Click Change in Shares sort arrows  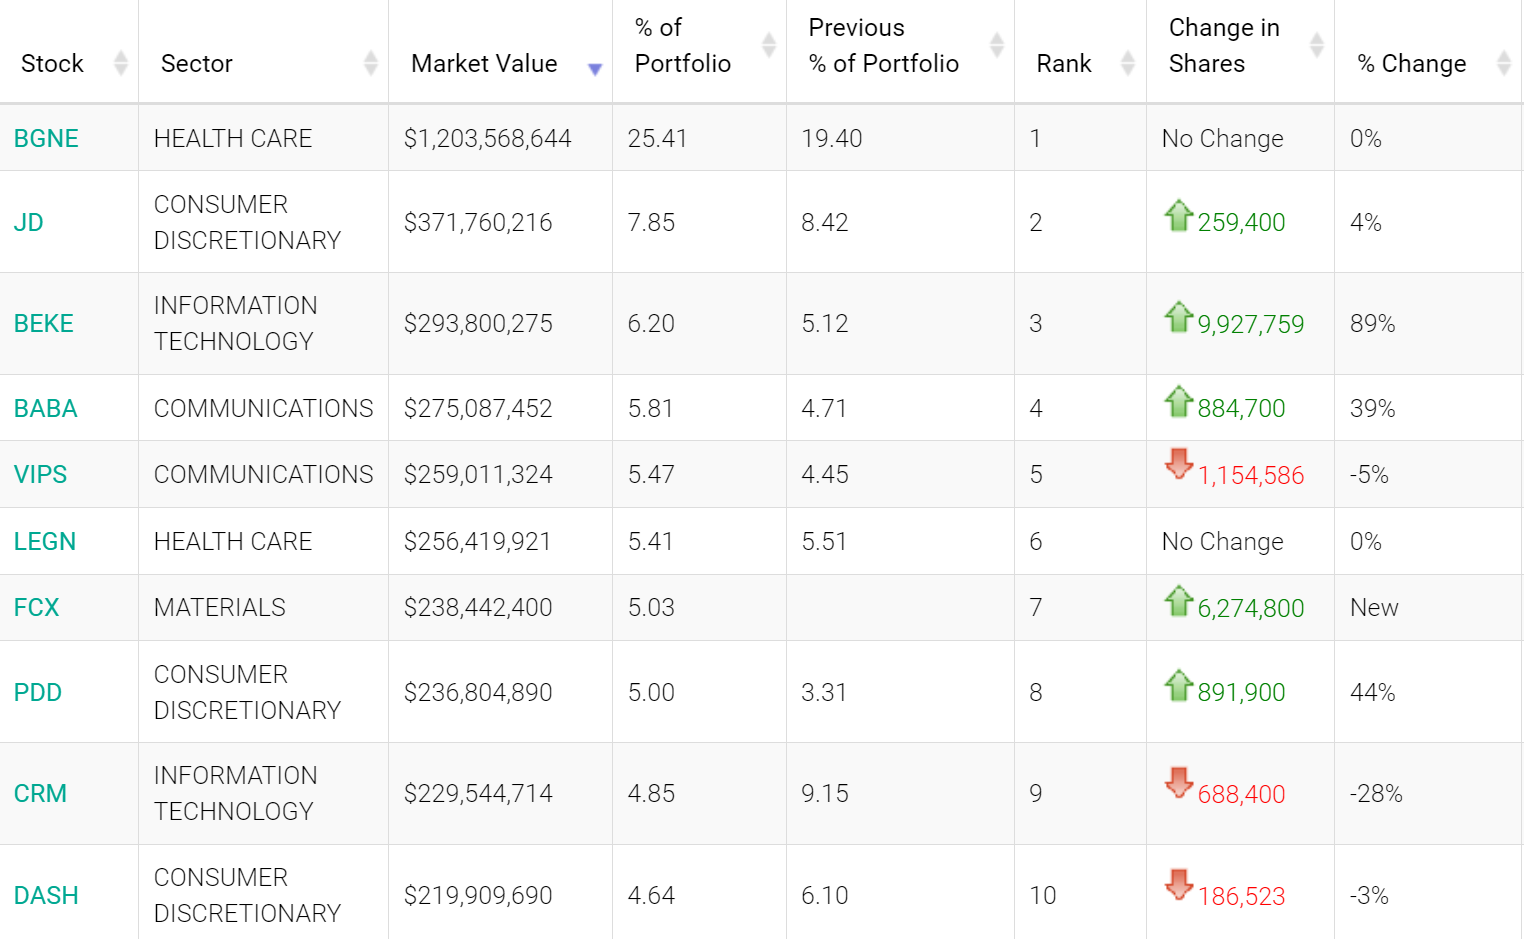(1317, 45)
